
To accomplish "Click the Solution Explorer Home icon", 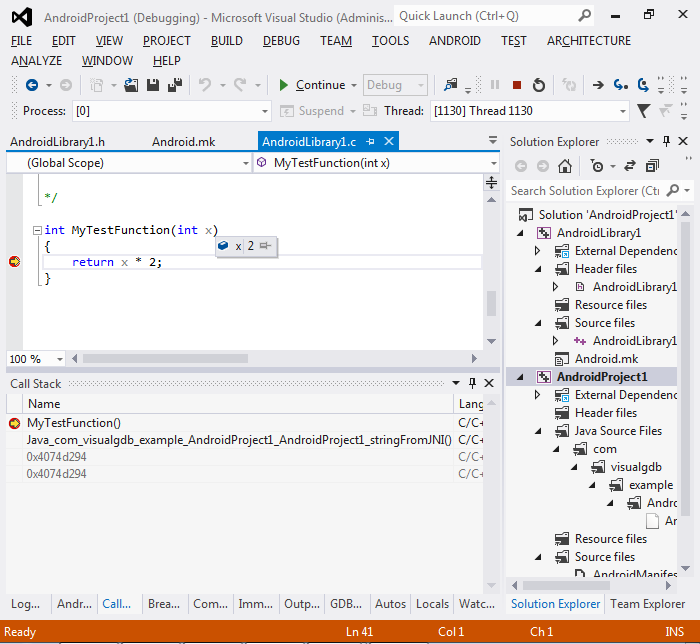I will point(565,166).
